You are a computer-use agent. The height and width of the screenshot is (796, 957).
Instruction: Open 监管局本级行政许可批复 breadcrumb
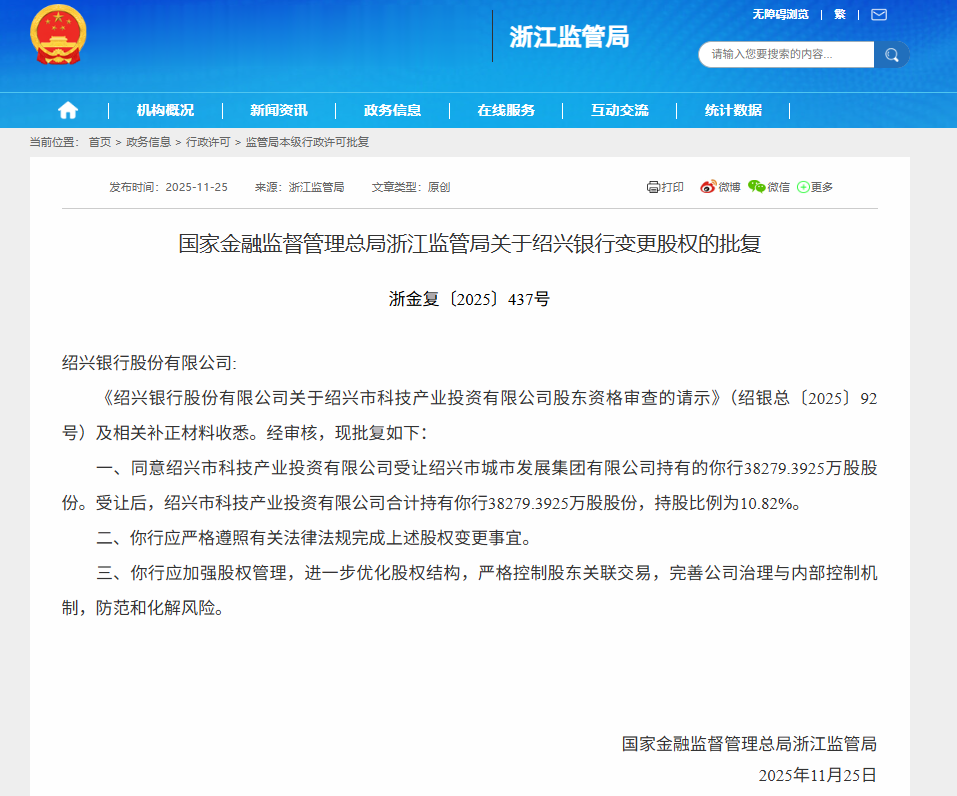[307, 142]
